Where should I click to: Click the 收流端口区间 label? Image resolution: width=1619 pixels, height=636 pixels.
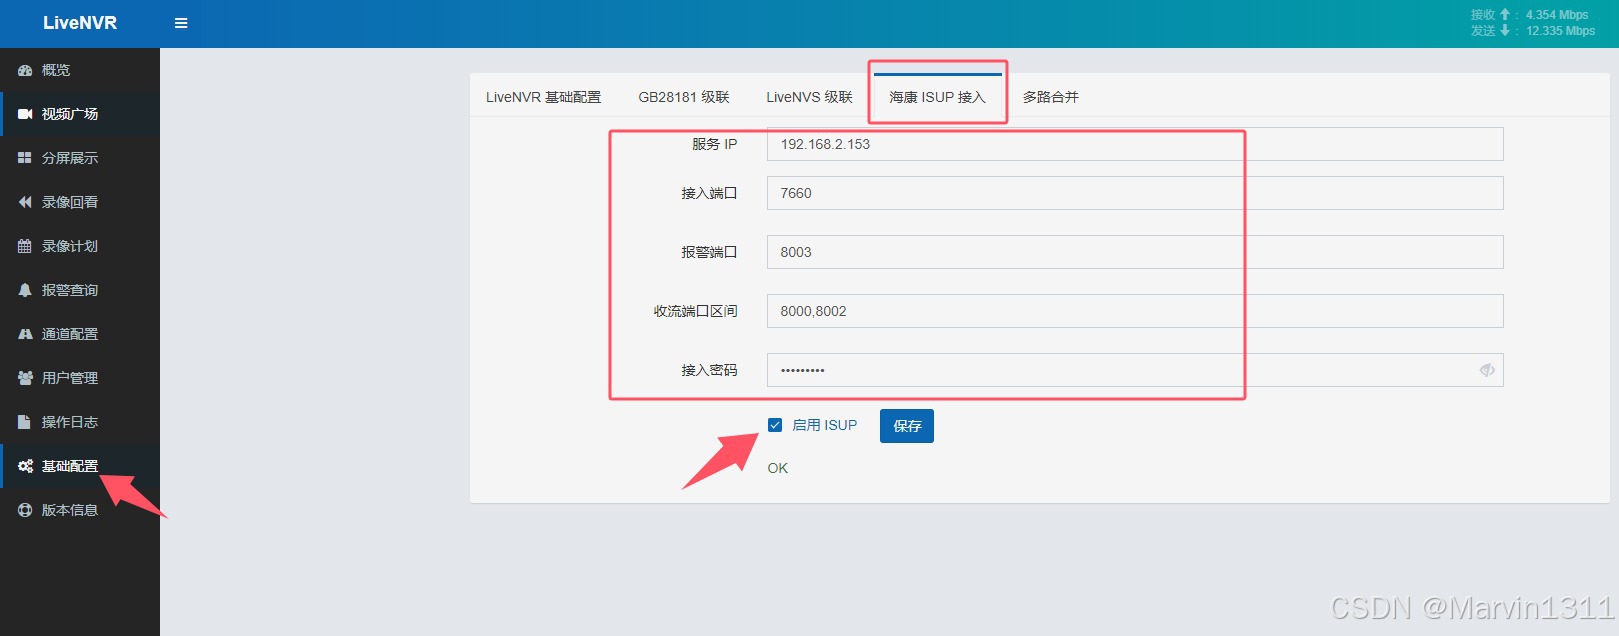point(695,311)
